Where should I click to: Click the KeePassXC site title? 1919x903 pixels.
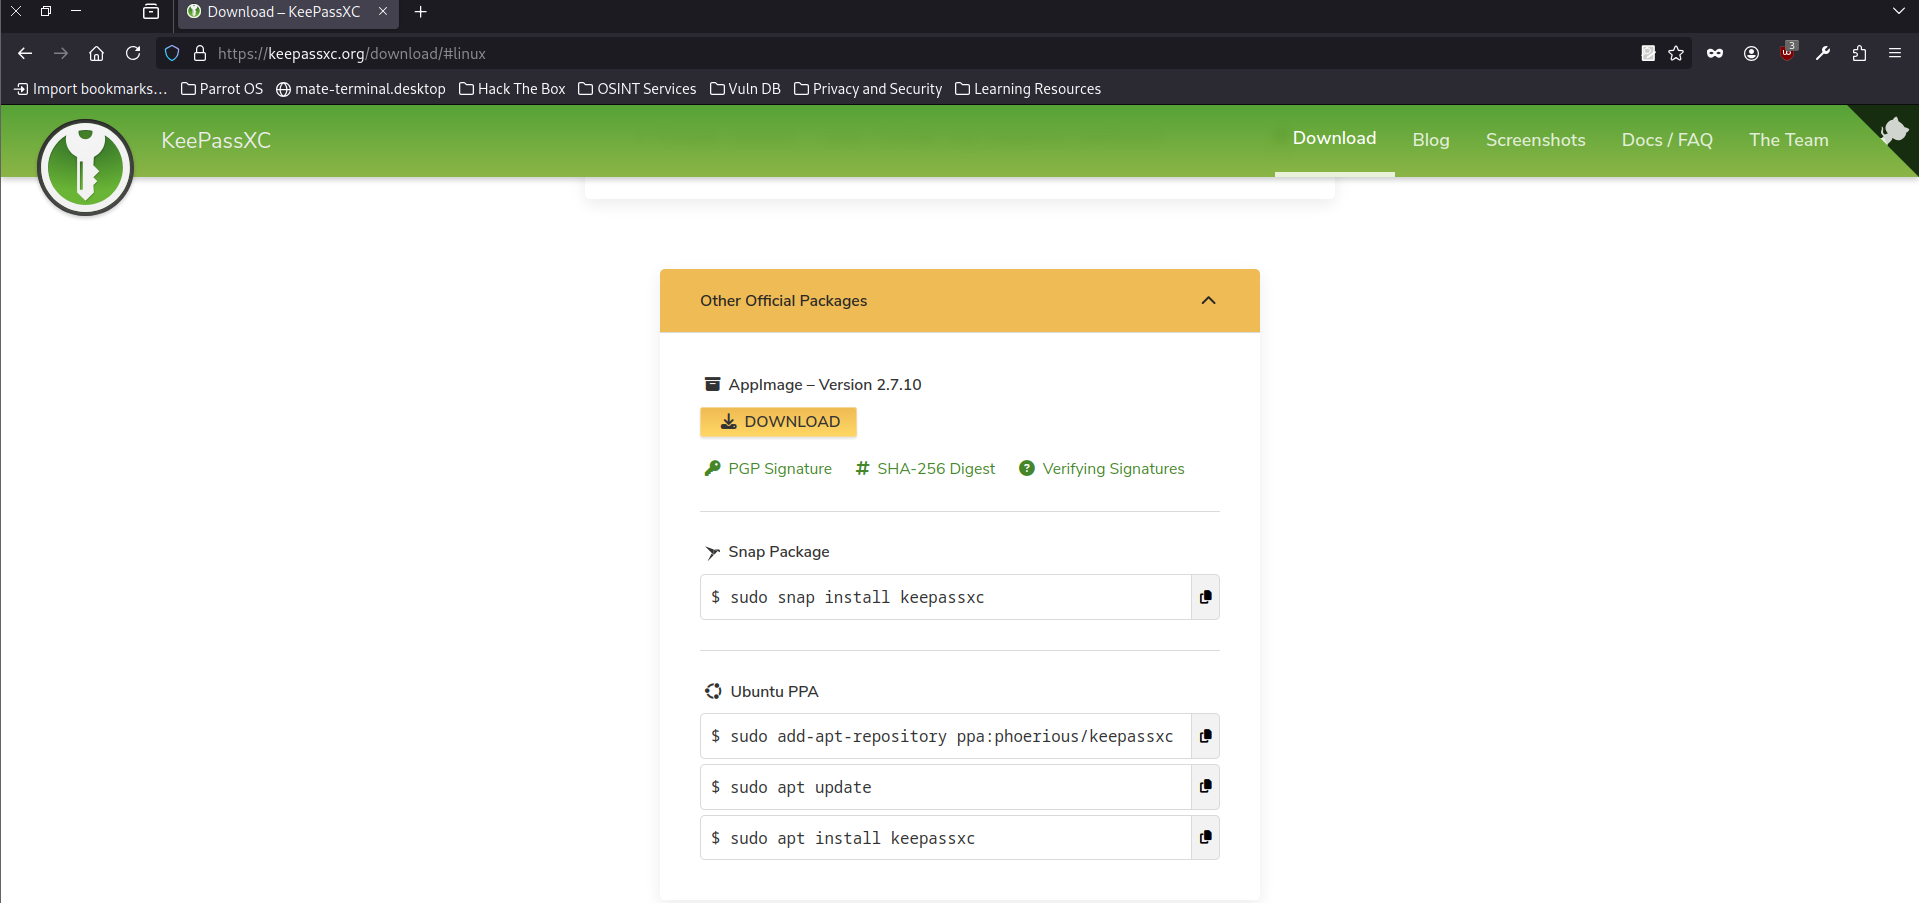pos(216,140)
